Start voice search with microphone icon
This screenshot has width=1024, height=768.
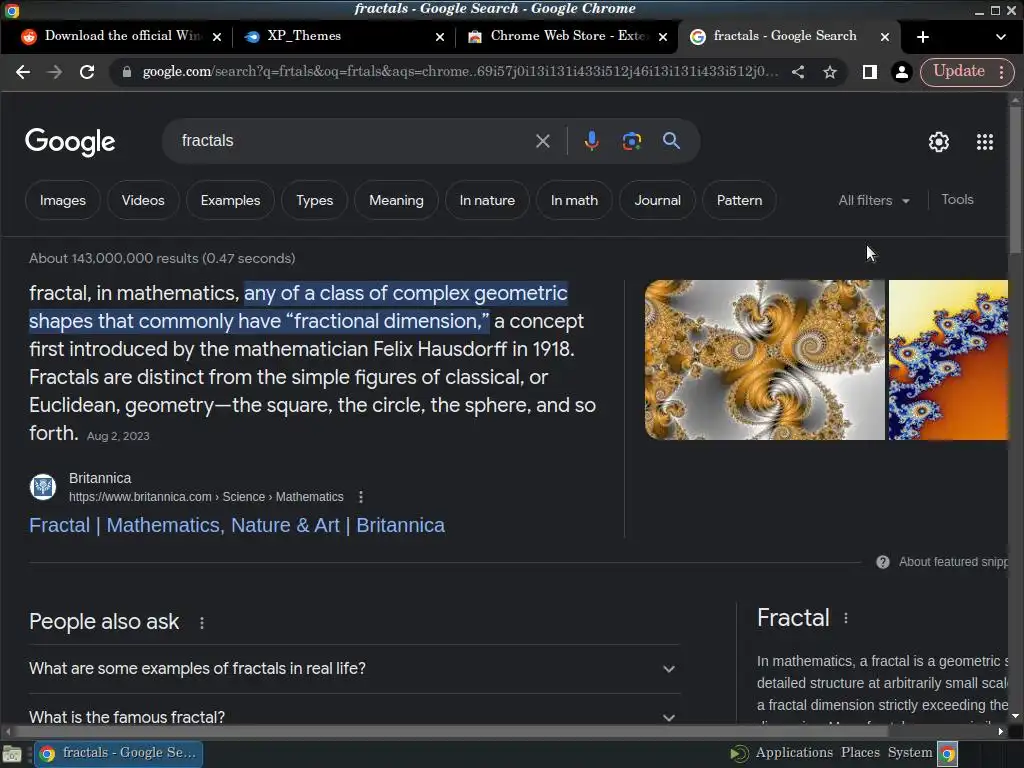pos(592,141)
